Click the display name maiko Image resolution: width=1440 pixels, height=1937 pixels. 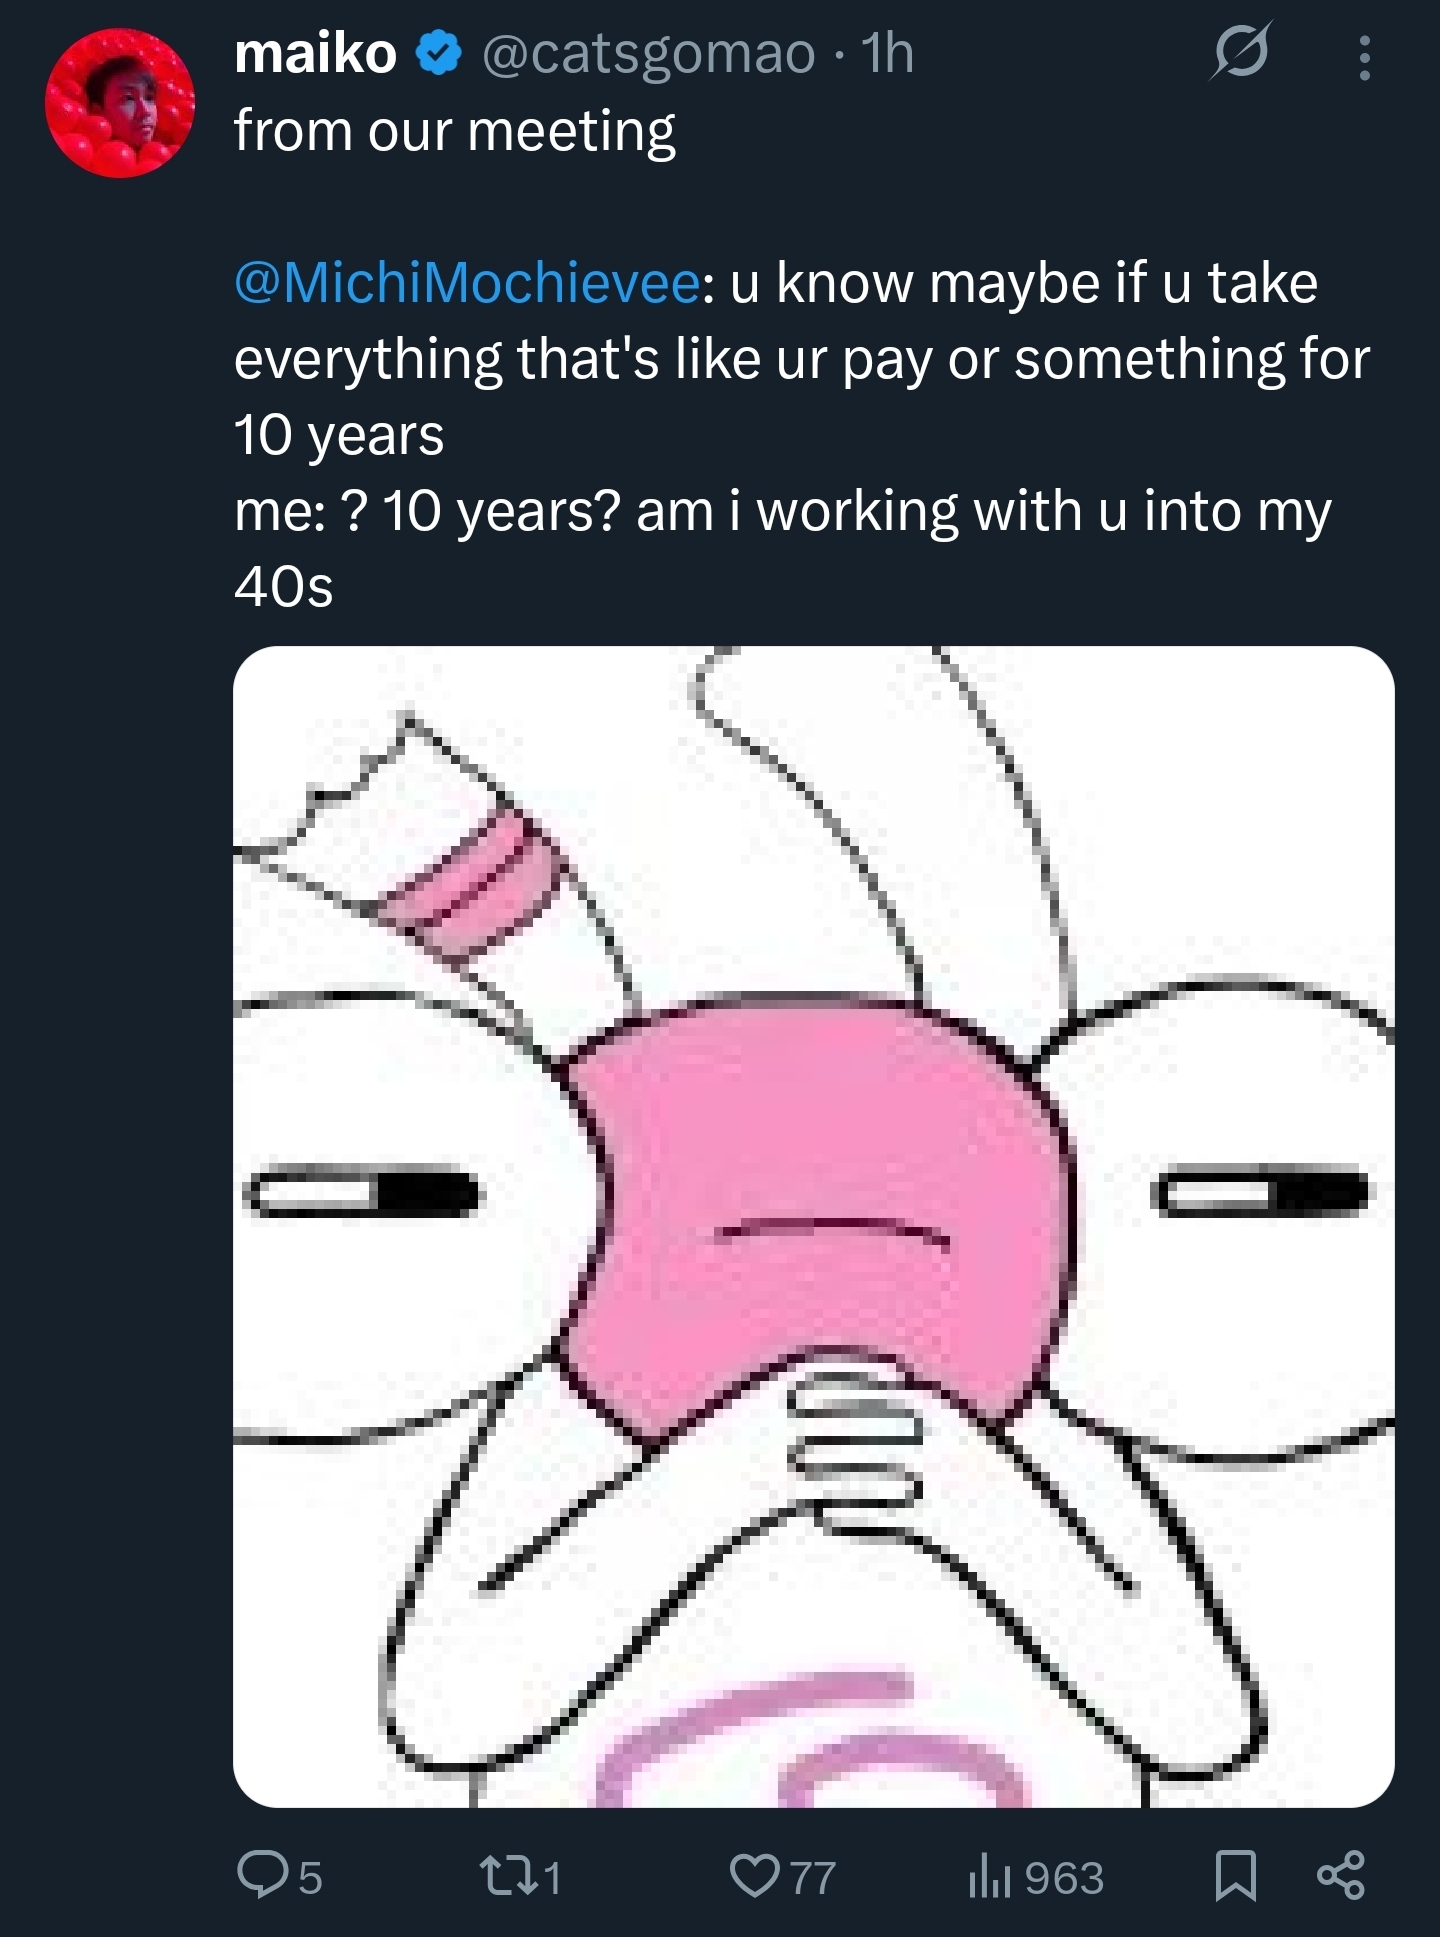point(315,53)
